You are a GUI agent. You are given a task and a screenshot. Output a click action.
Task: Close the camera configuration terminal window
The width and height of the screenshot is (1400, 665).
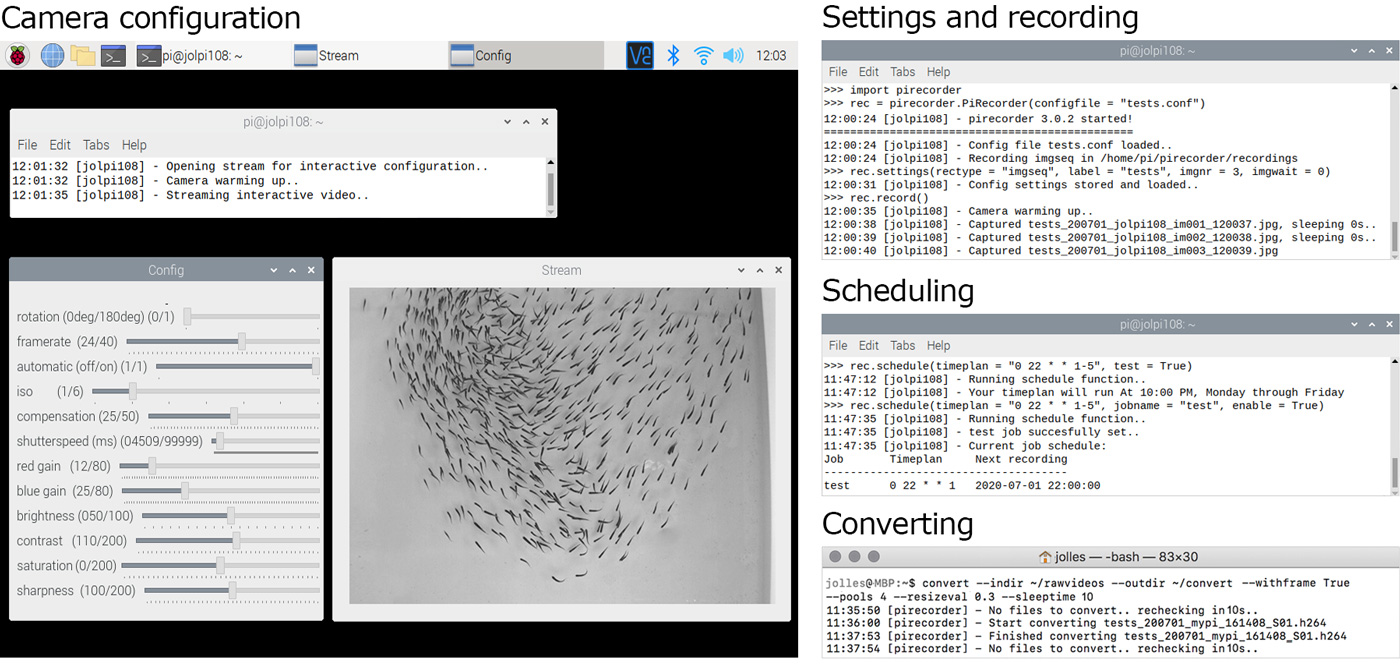[x=545, y=122]
